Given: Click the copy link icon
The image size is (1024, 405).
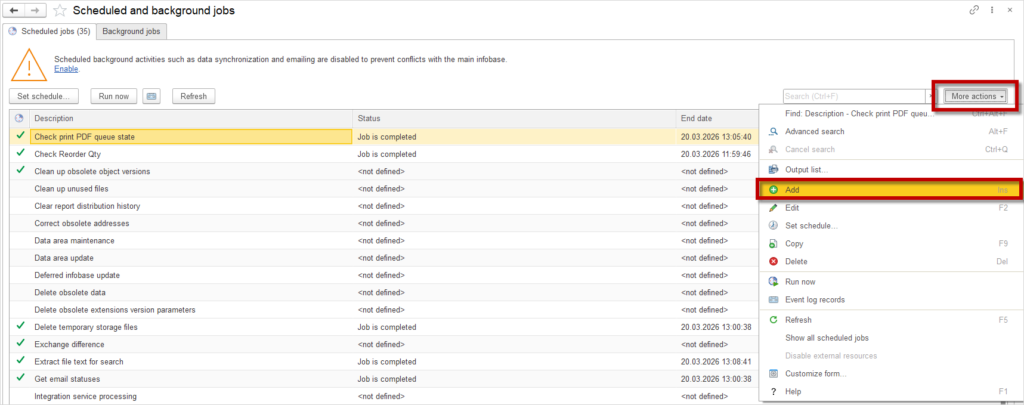Looking at the screenshot, I should click(975, 10).
